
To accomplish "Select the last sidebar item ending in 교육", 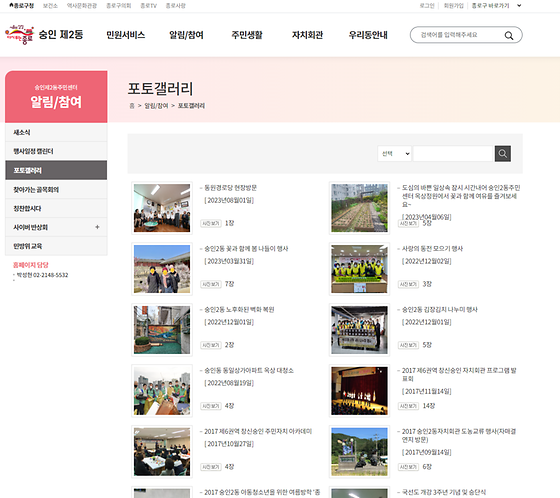I will pyautogui.click(x=56, y=246).
